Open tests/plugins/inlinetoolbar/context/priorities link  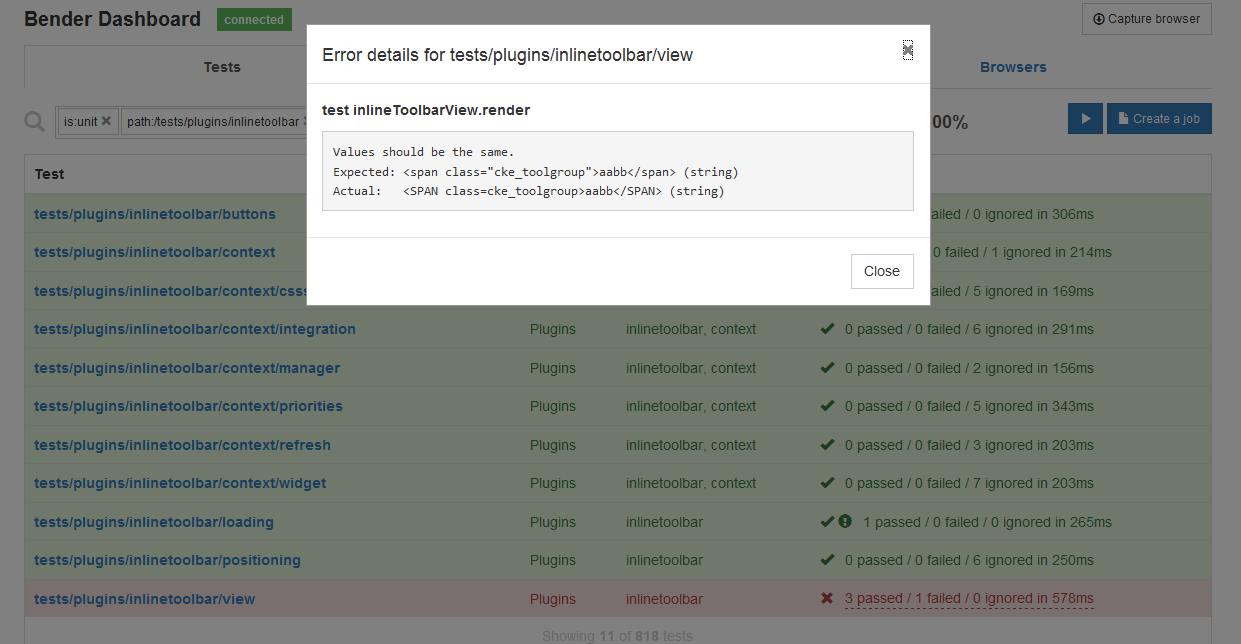pyautogui.click(x=188, y=406)
